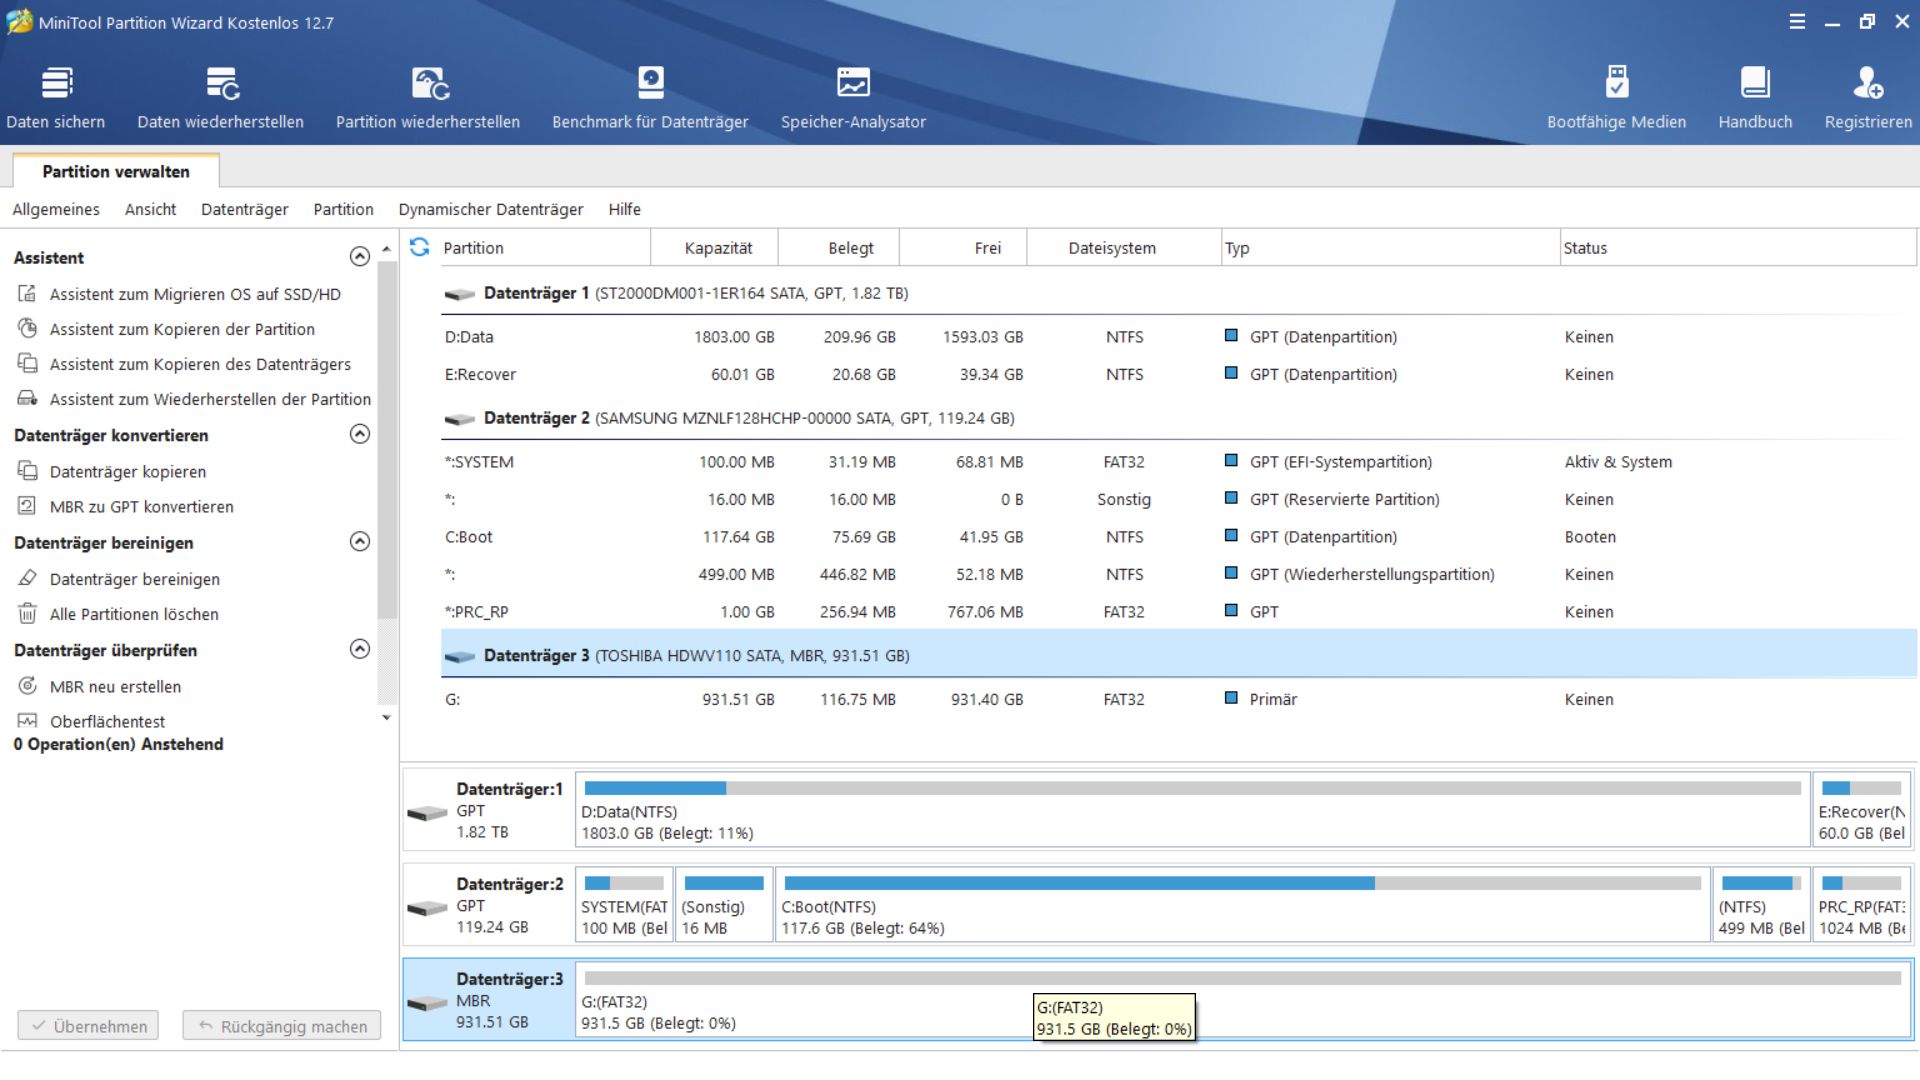Image resolution: width=1920 pixels, height=1080 pixels.
Task: Click the Rückgängig machen button
Action: [x=282, y=1026]
